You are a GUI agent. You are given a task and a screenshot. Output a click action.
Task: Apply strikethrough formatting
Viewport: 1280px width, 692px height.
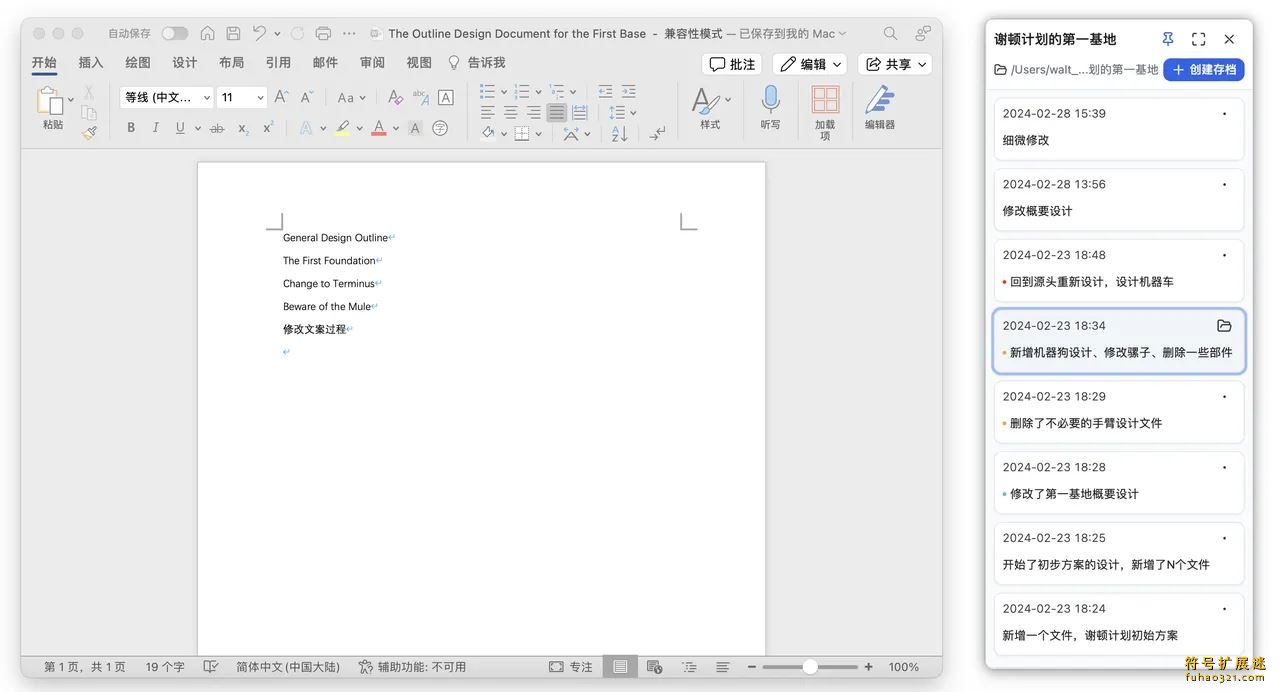tap(216, 128)
